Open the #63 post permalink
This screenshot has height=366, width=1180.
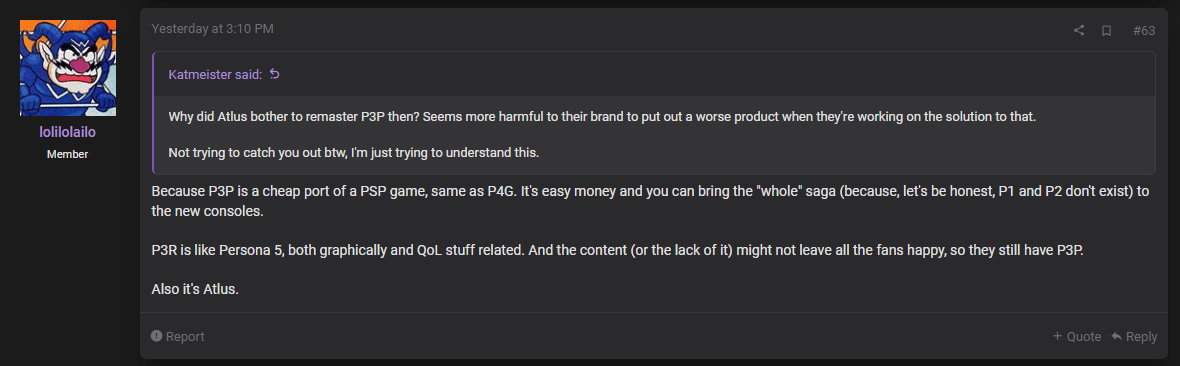point(1144,30)
